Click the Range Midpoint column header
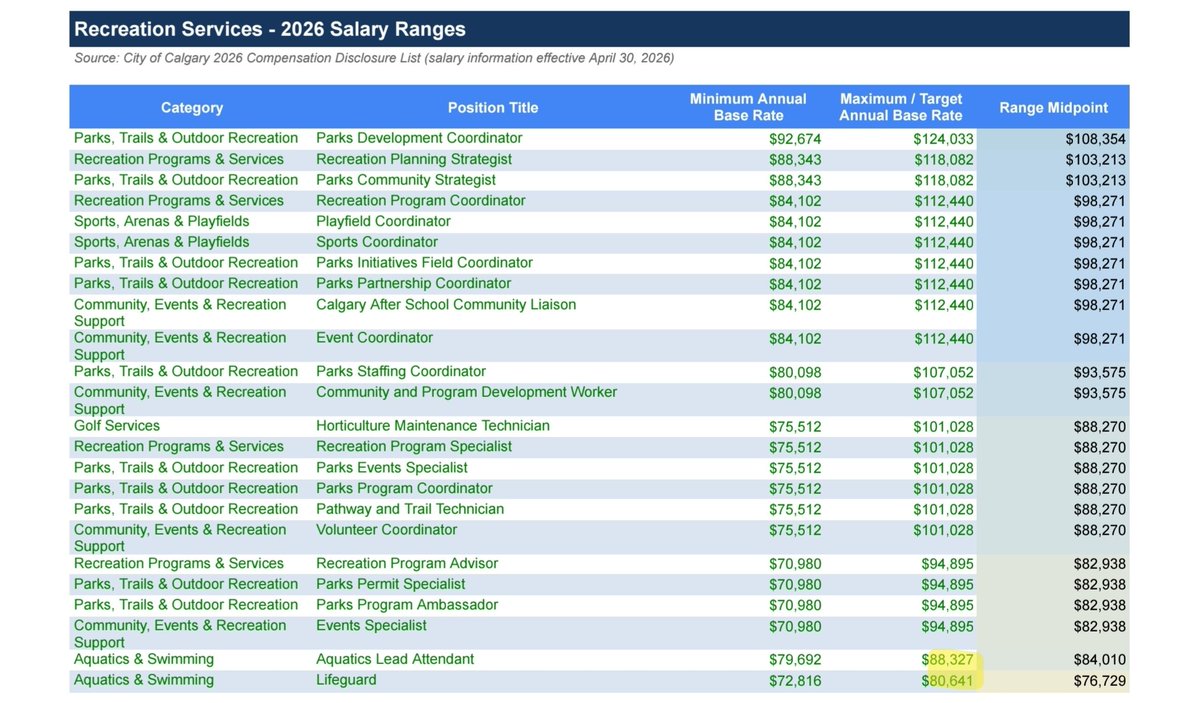 coord(1054,108)
